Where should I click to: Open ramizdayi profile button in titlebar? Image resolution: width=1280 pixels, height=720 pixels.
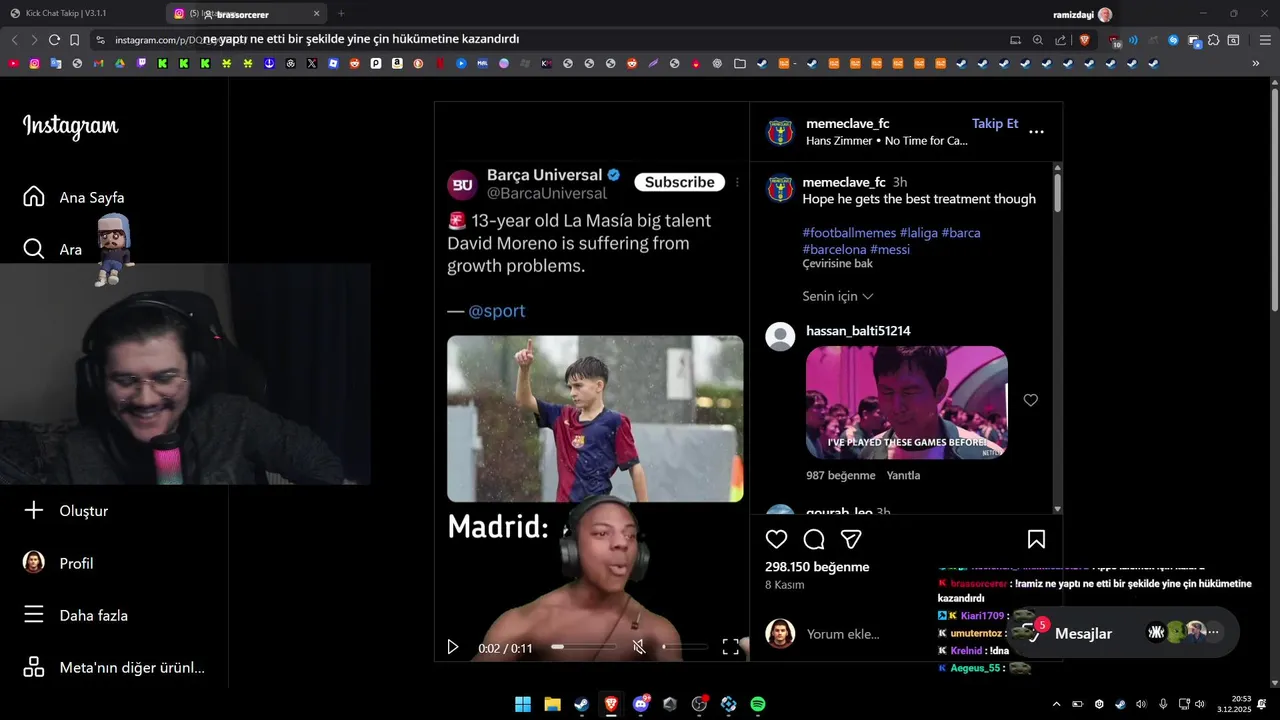(1083, 14)
